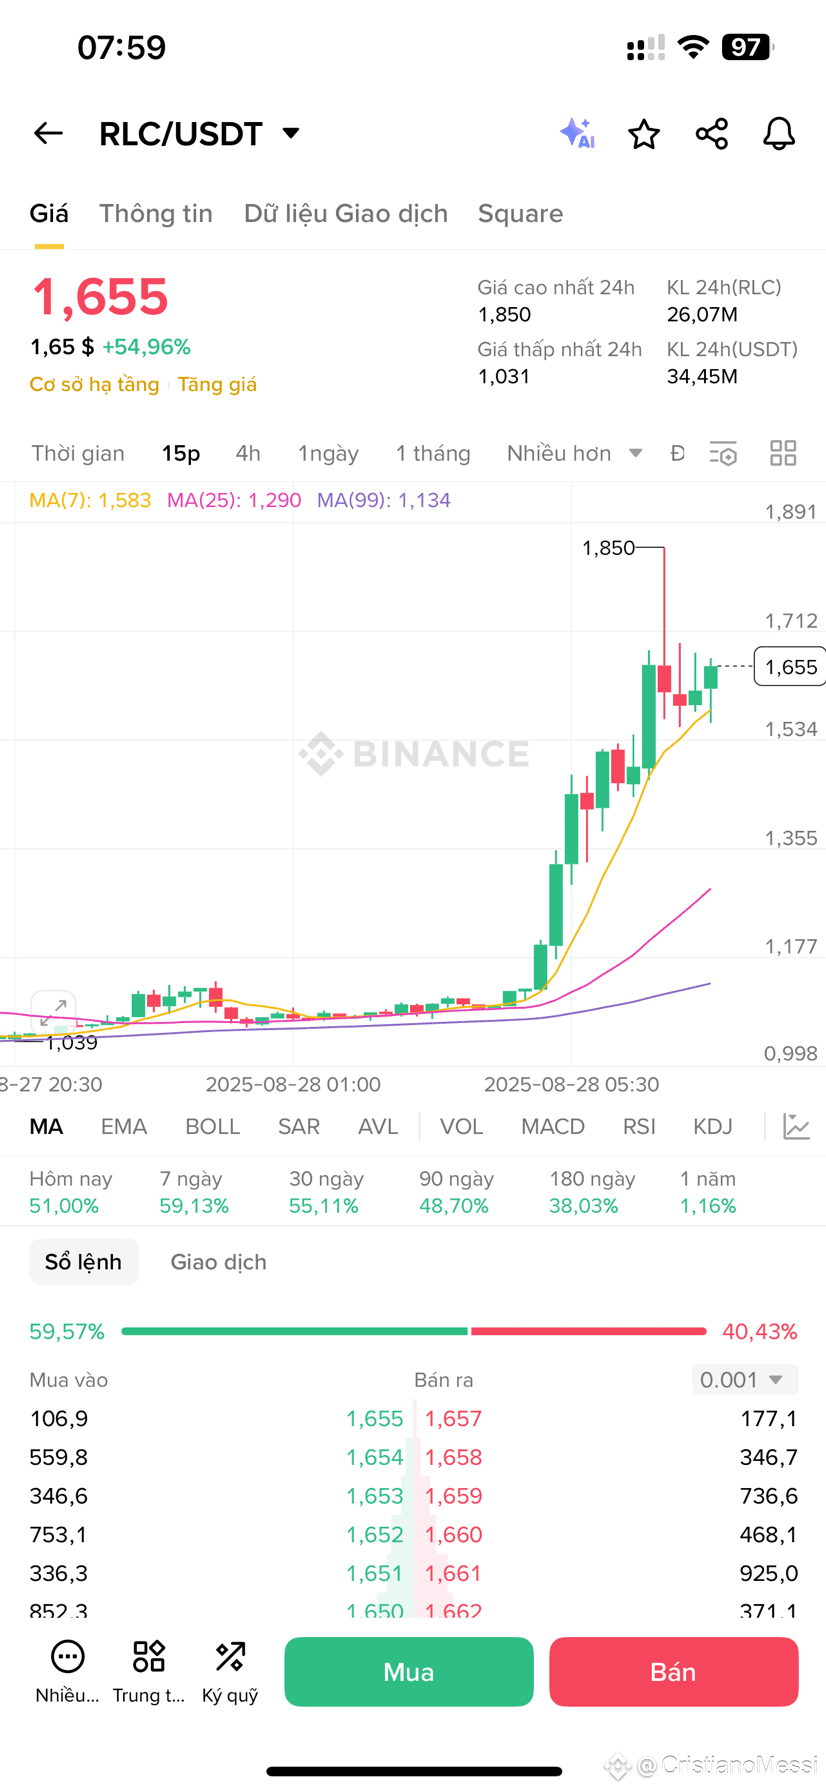Tap ask price 1,657 in order book
This screenshot has height=1792, width=826.
pyautogui.click(x=453, y=1419)
